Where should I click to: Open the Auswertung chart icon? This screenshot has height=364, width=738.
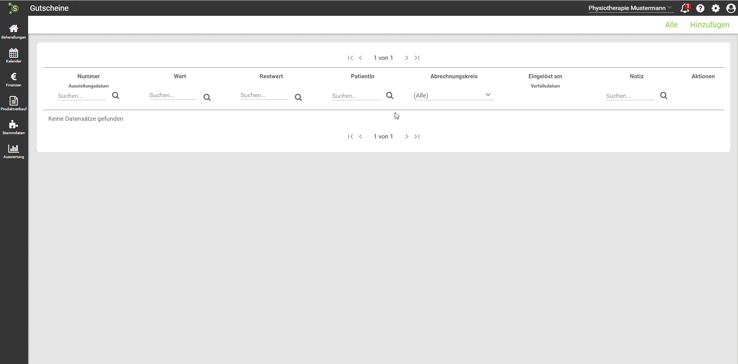point(14,148)
